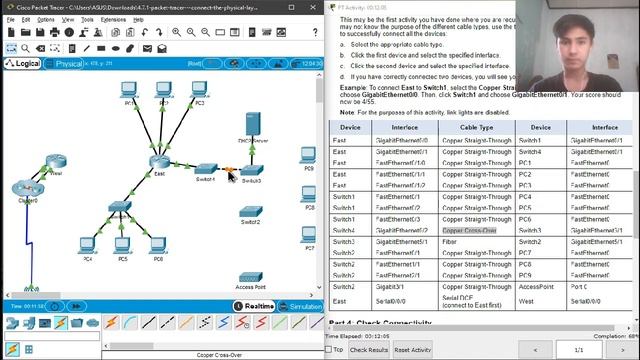Screen dimensions: 640x360
Task: Select the Network Devices category icon
Action: point(12,323)
